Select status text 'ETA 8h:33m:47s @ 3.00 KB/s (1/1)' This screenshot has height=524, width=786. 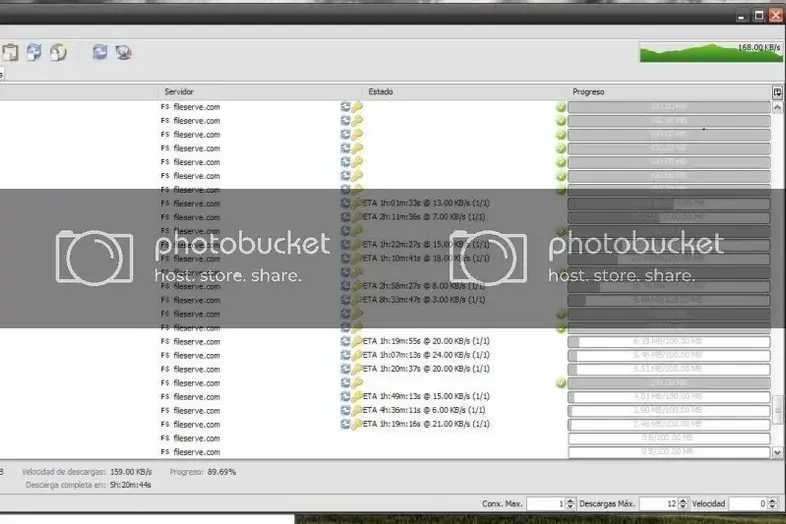[x=424, y=300]
